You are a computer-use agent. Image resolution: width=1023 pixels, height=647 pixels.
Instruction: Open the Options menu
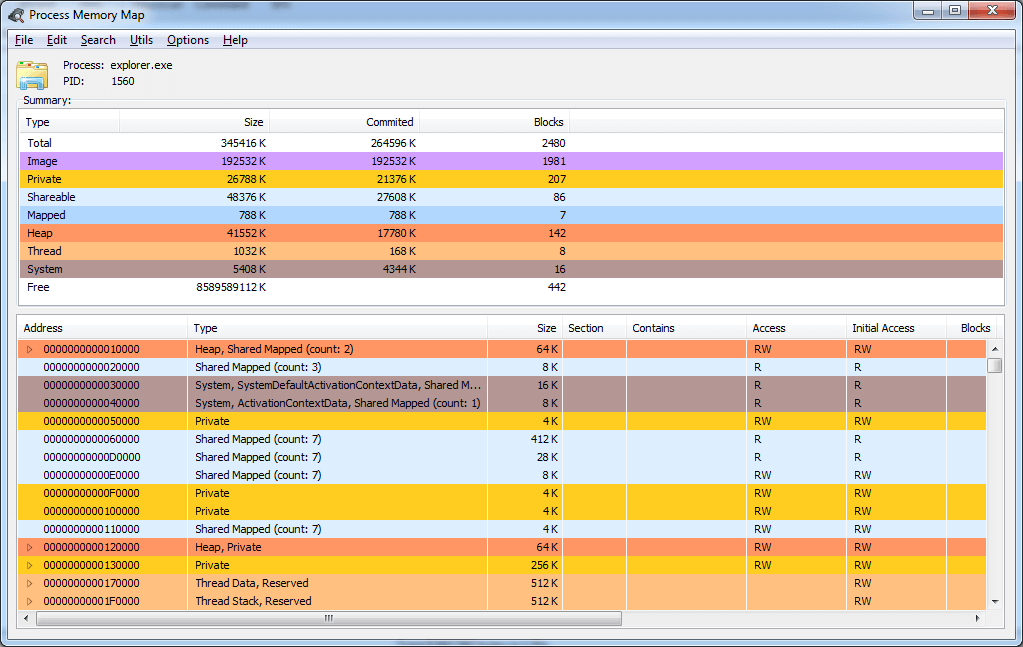click(187, 40)
